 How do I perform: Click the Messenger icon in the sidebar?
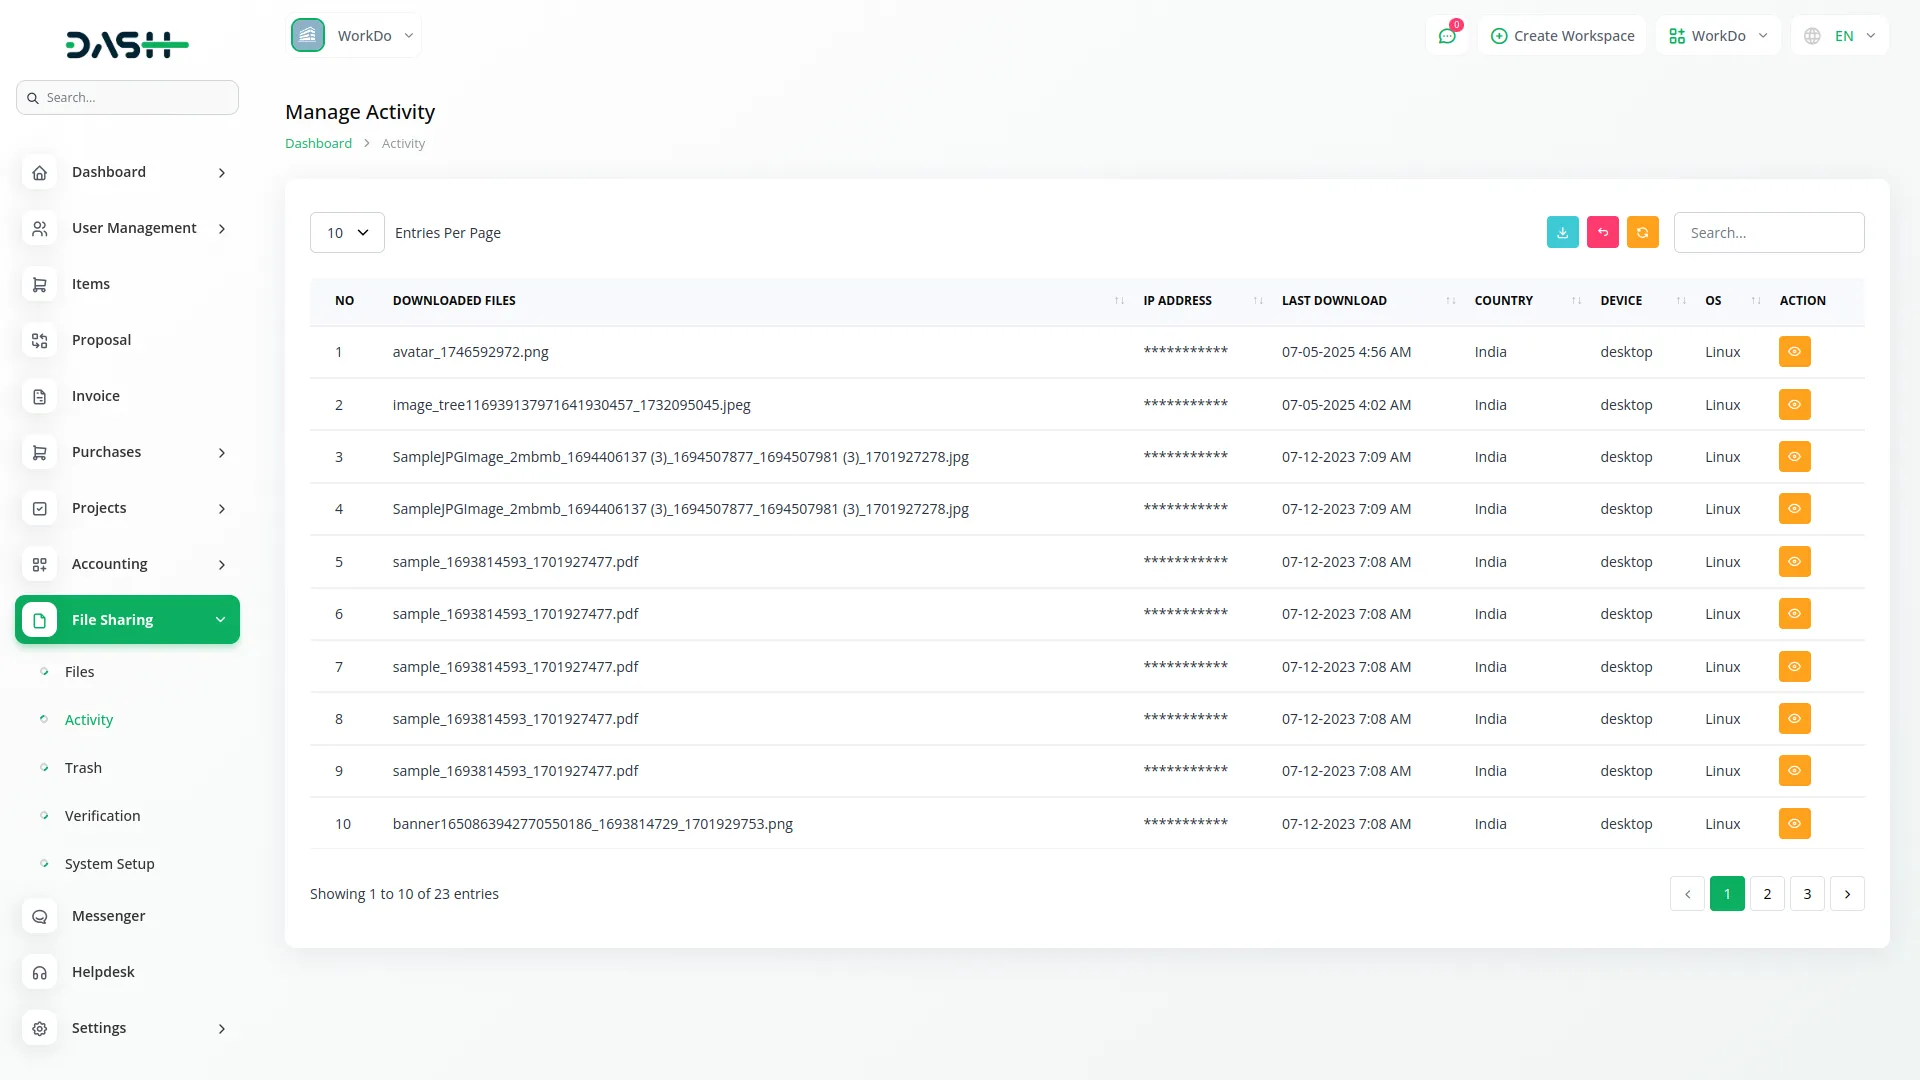39,916
